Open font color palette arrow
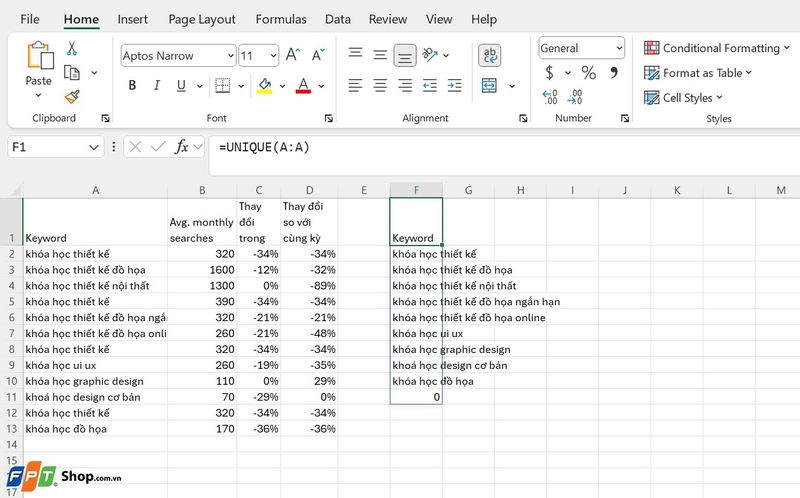Screen dimensions: 800x498 tap(321, 86)
